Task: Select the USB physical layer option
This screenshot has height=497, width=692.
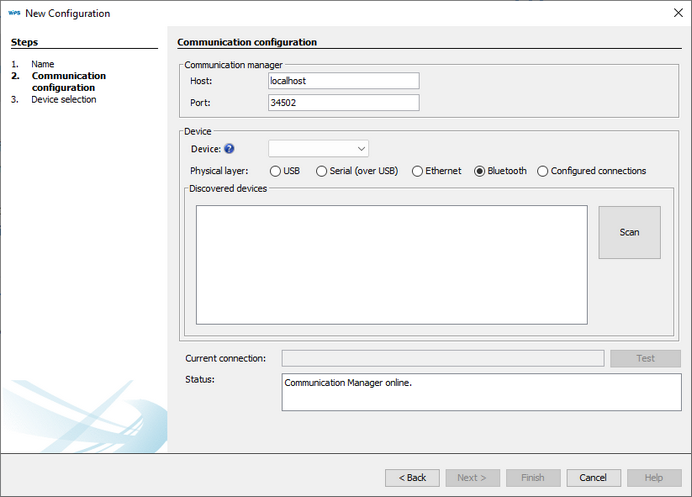Action: click(x=274, y=171)
